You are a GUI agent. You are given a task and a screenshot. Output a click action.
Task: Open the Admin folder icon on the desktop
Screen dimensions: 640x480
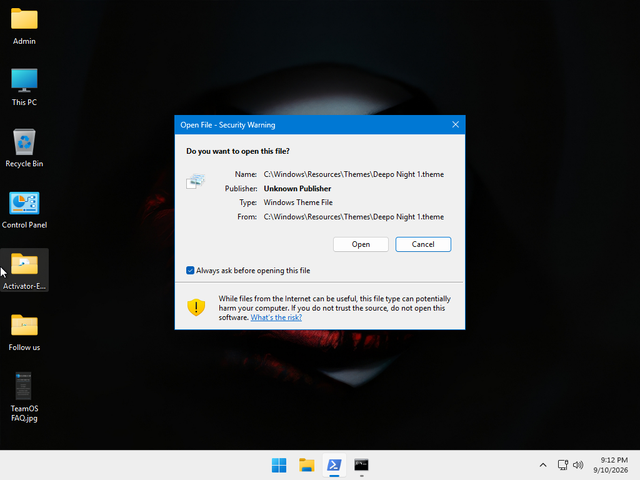(24, 26)
